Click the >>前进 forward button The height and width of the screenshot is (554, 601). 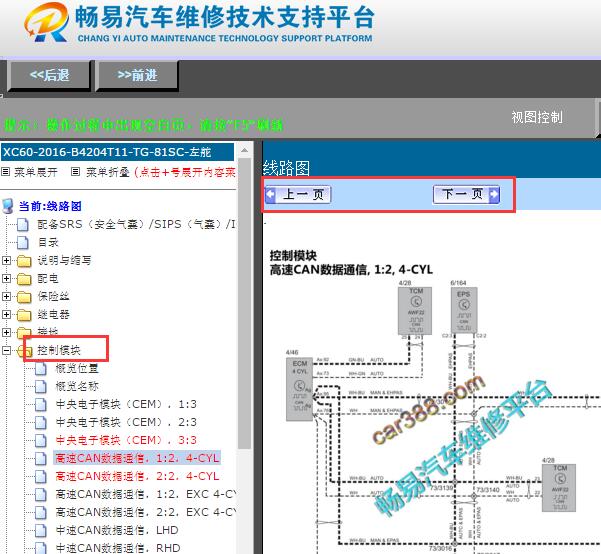[137, 75]
